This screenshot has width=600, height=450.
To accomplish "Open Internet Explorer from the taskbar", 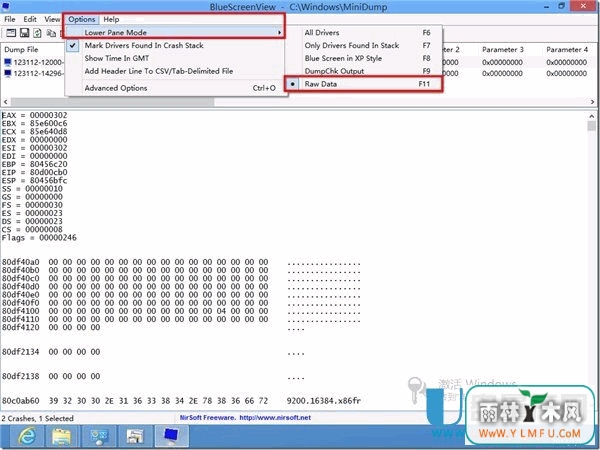I will 27,436.
